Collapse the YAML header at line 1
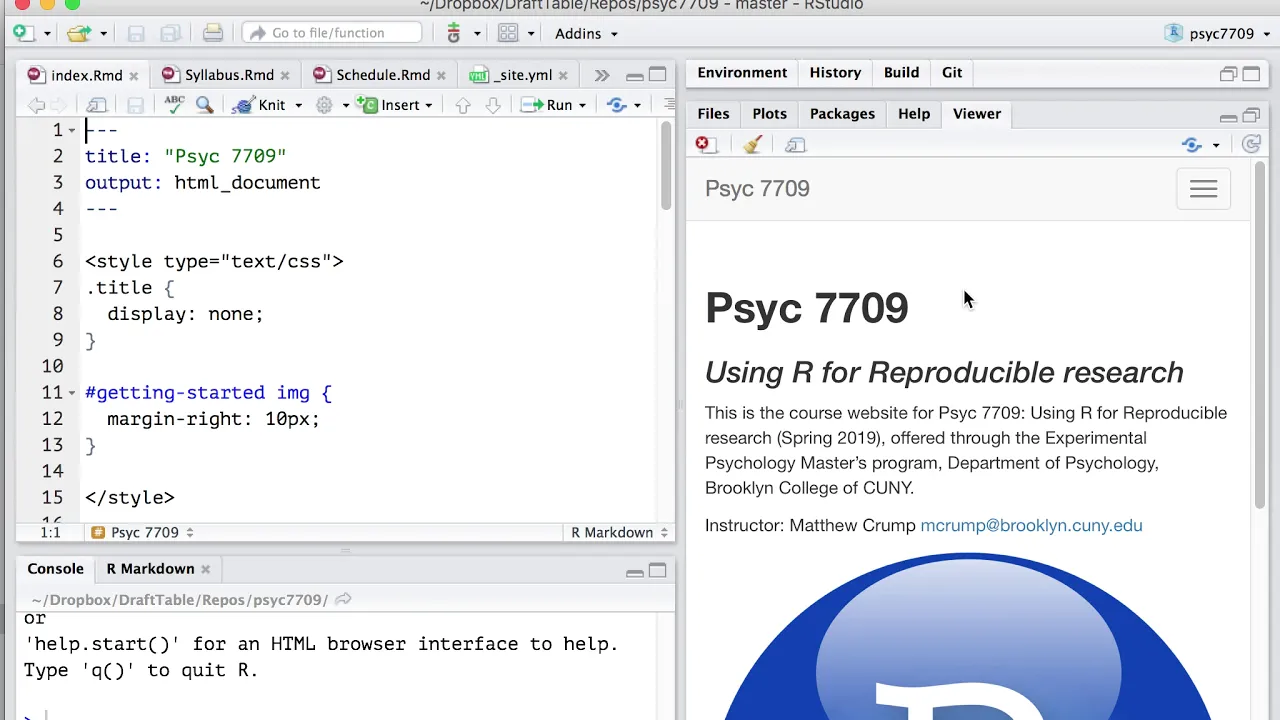The height and width of the screenshot is (720, 1280). pos(72,131)
